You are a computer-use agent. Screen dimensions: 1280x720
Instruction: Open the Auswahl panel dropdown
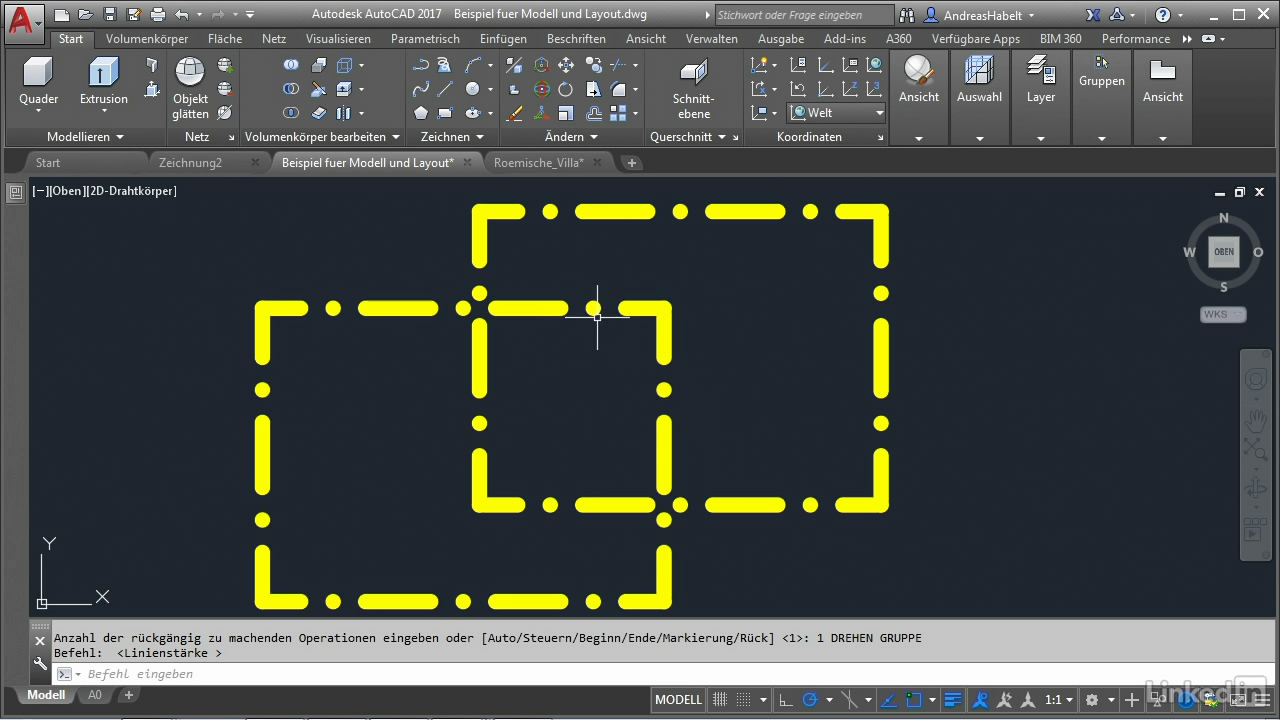(979, 139)
